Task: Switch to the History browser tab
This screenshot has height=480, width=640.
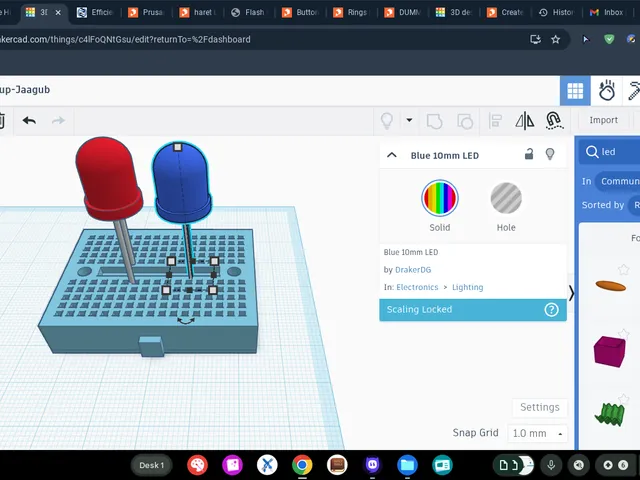Action: pos(556,13)
